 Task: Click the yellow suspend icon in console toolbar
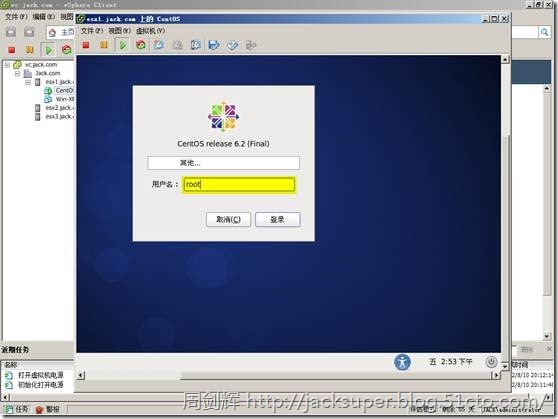(x=104, y=45)
